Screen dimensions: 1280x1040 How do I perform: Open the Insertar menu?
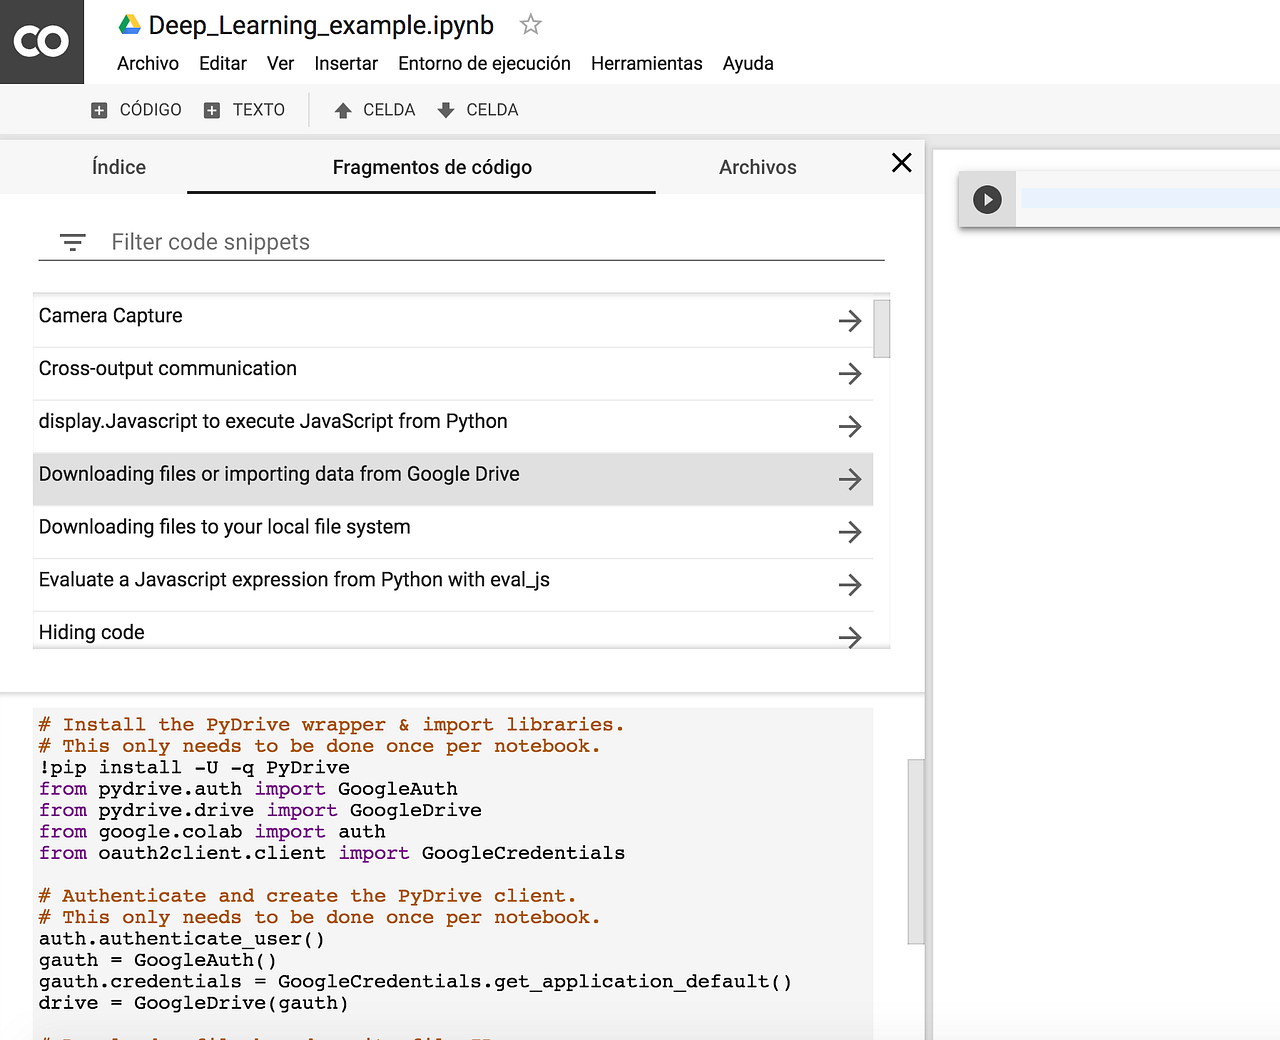point(346,63)
